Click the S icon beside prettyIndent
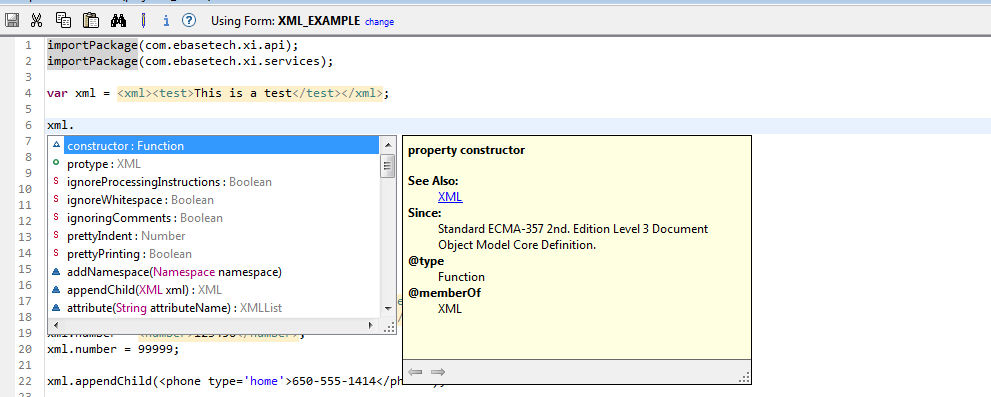 [56, 236]
